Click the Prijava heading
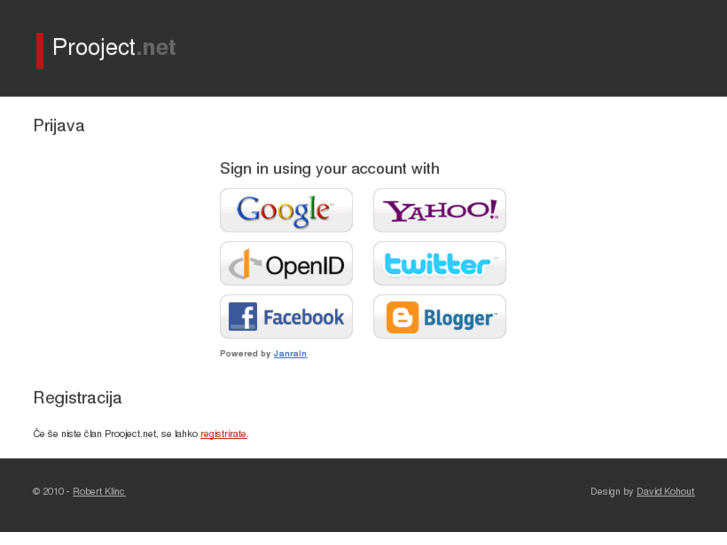The width and height of the screenshot is (727, 545). pyautogui.click(x=59, y=126)
